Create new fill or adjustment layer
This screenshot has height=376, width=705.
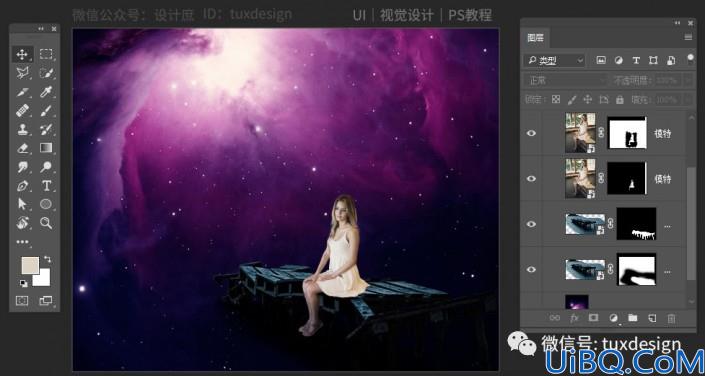point(613,318)
